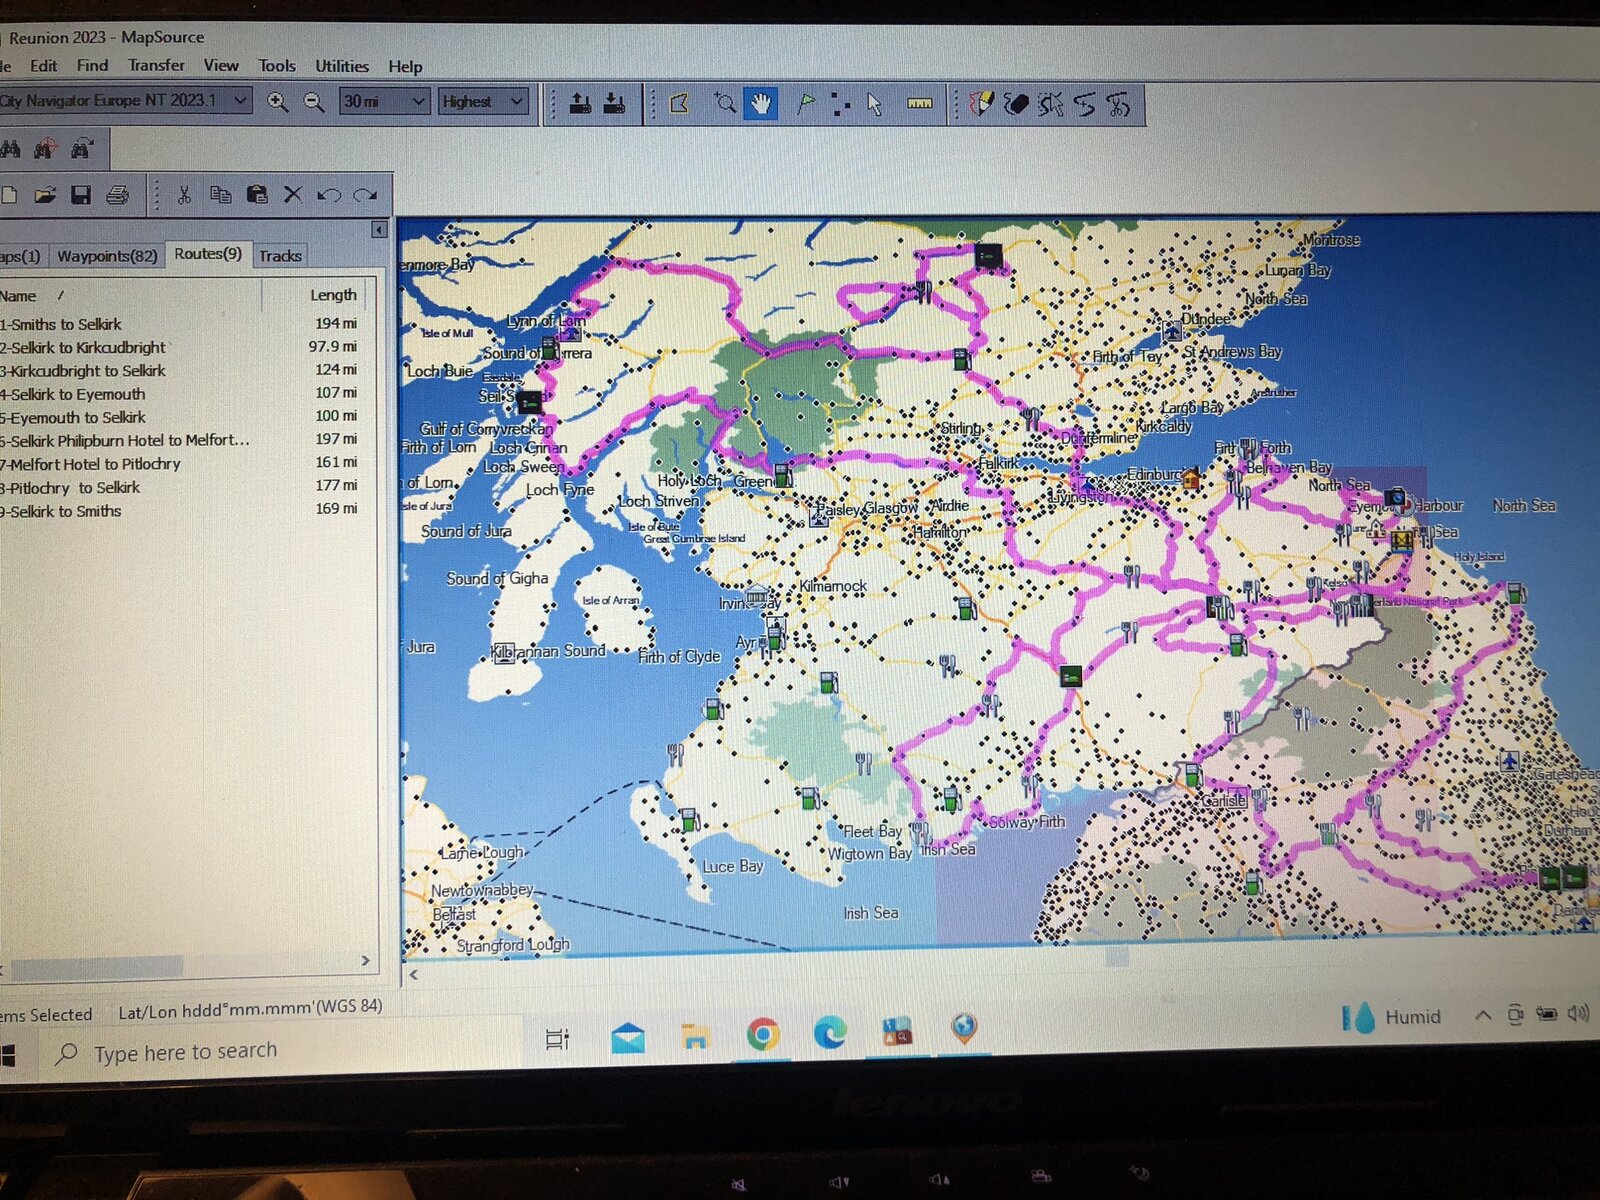Select the Hand pan tool
Screen dimensions: 1600x1200
(761, 103)
